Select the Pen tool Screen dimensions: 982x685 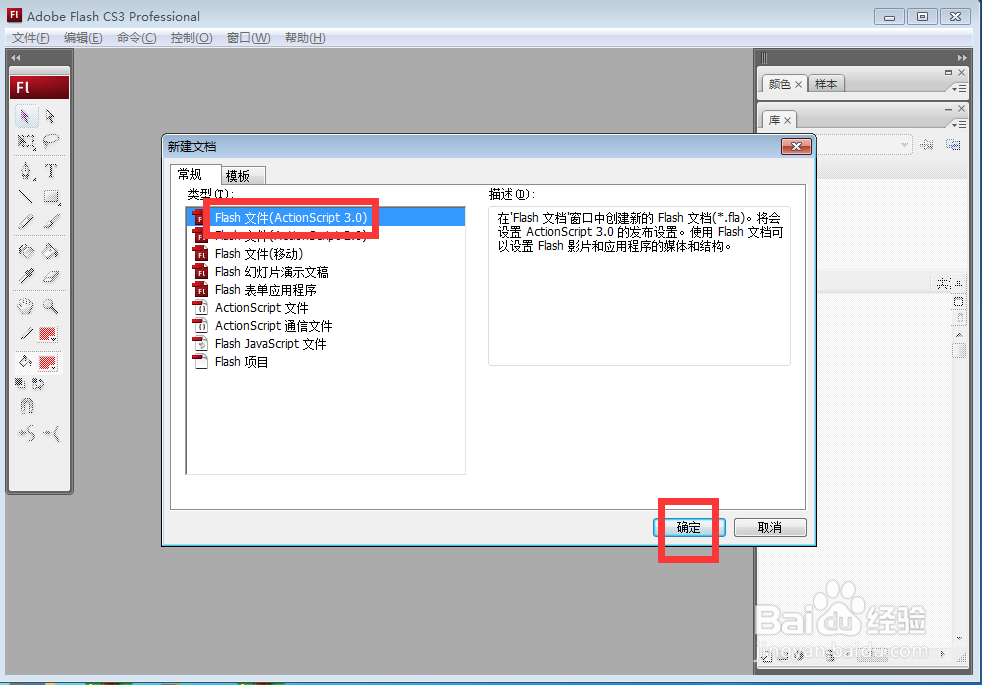tap(26, 170)
